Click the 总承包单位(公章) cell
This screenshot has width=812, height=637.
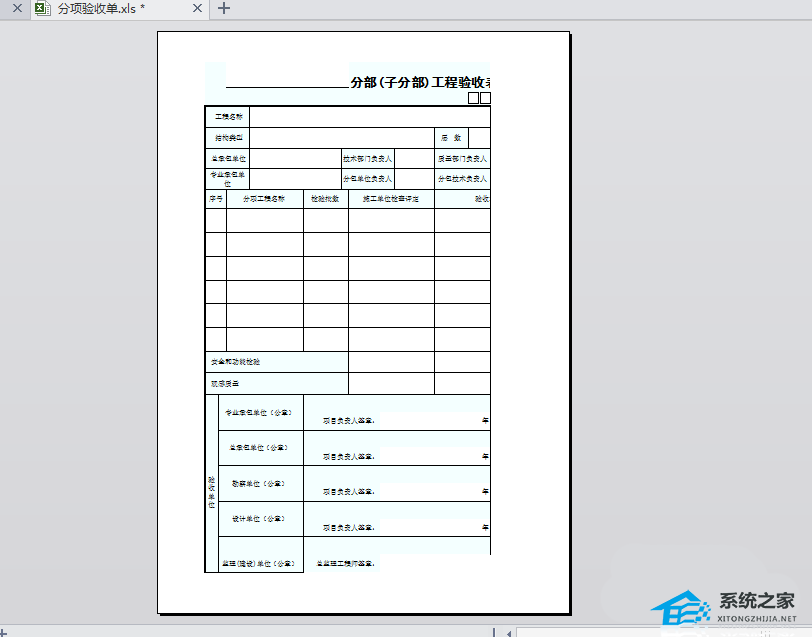[261, 448]
